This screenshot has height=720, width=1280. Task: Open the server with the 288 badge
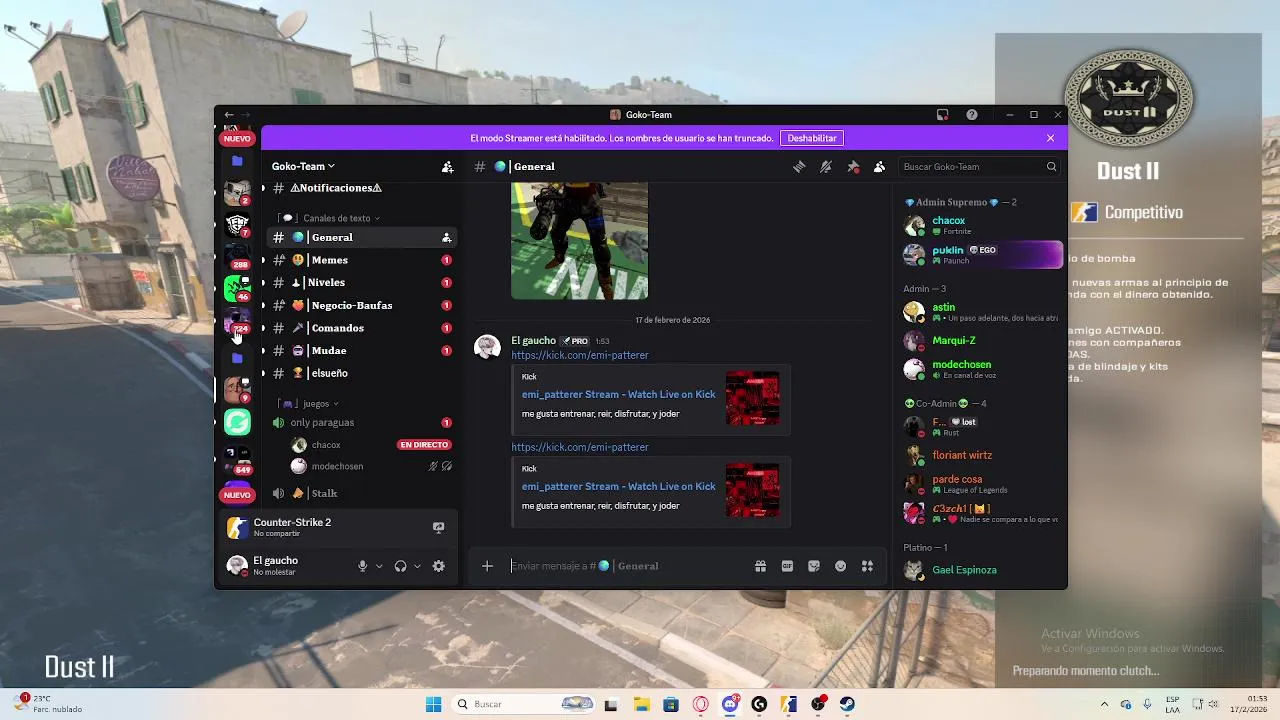(237, 256)
